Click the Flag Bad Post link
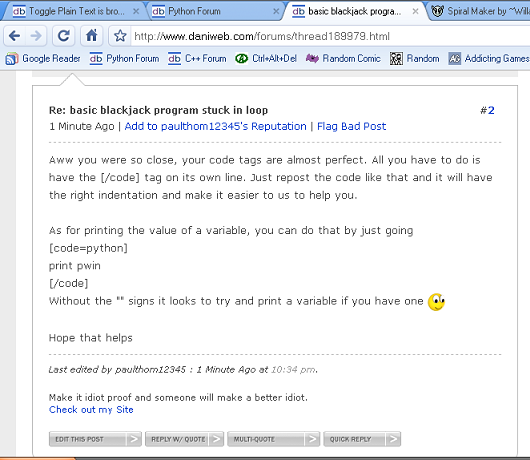The width and height of the screenshot is (530, 460). (x=352, y=126)
